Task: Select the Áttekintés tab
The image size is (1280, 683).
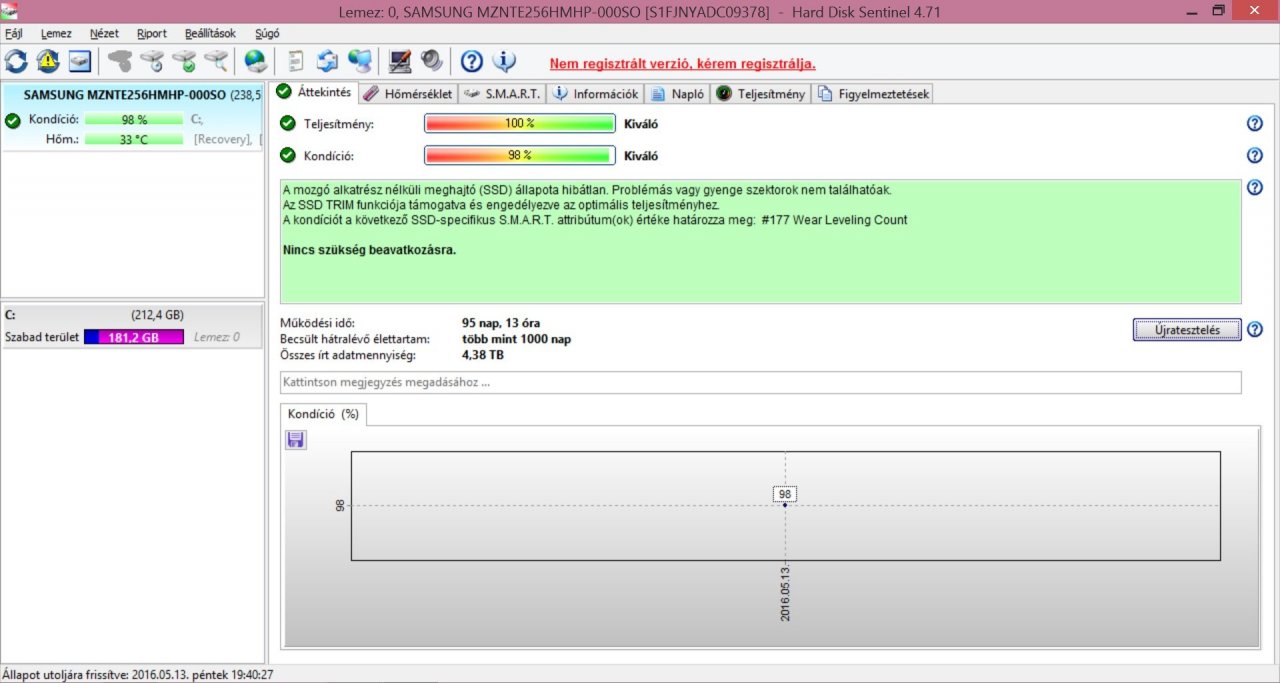Action: point(314,93)
